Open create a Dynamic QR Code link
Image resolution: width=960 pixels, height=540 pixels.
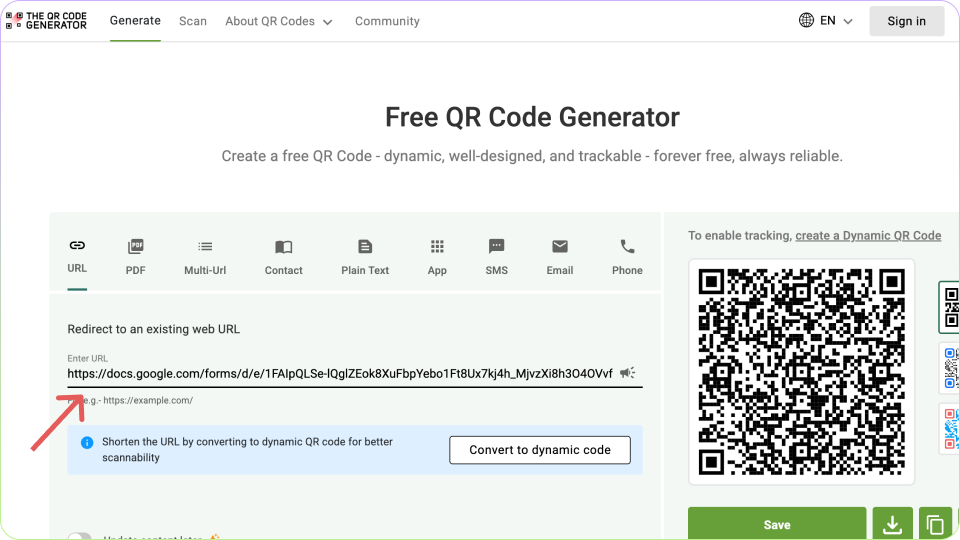(x=868, y=236)
